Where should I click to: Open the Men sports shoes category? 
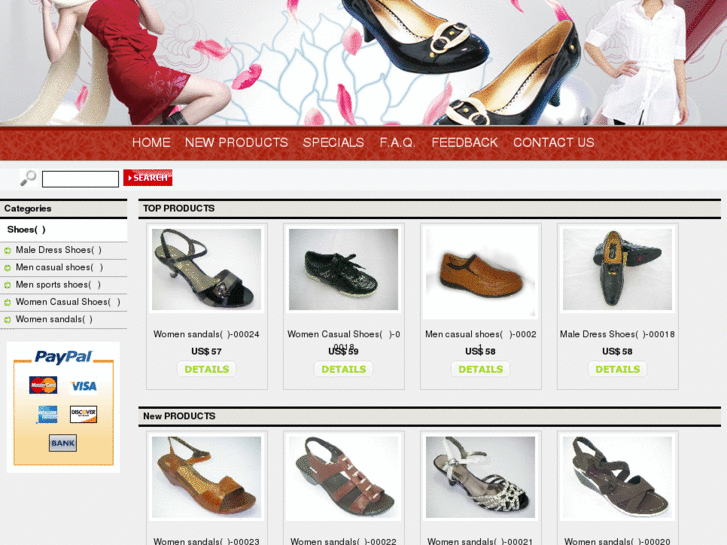coord(58,285)
